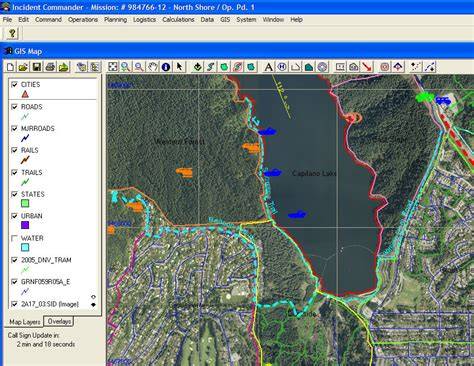474x366 pixels.
Task: Click the Print map icon
Action: click(50, 67)
